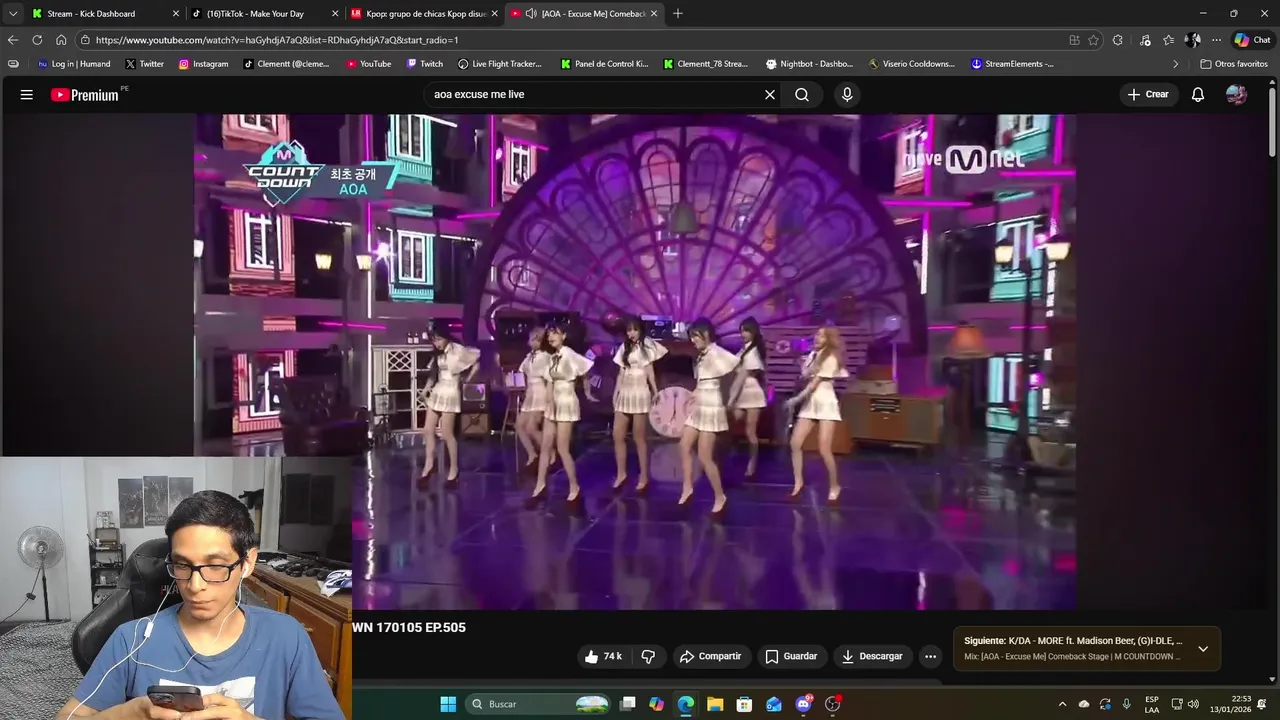Go to YouTube Premium home via logo
1280x720 pixels.
(86, 95)
